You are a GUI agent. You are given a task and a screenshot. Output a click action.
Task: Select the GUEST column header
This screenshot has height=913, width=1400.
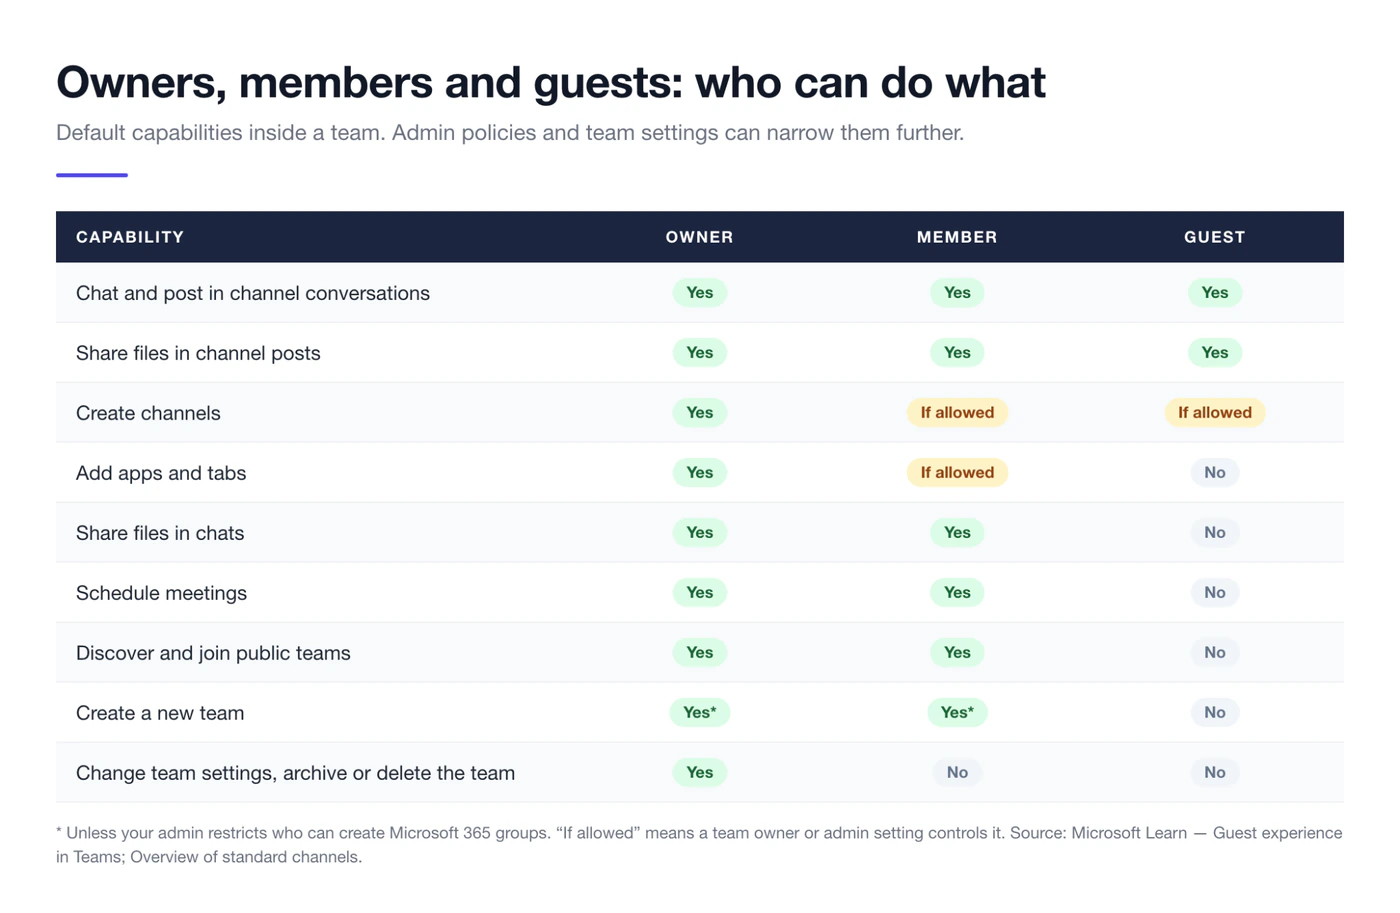point(1215,237)
